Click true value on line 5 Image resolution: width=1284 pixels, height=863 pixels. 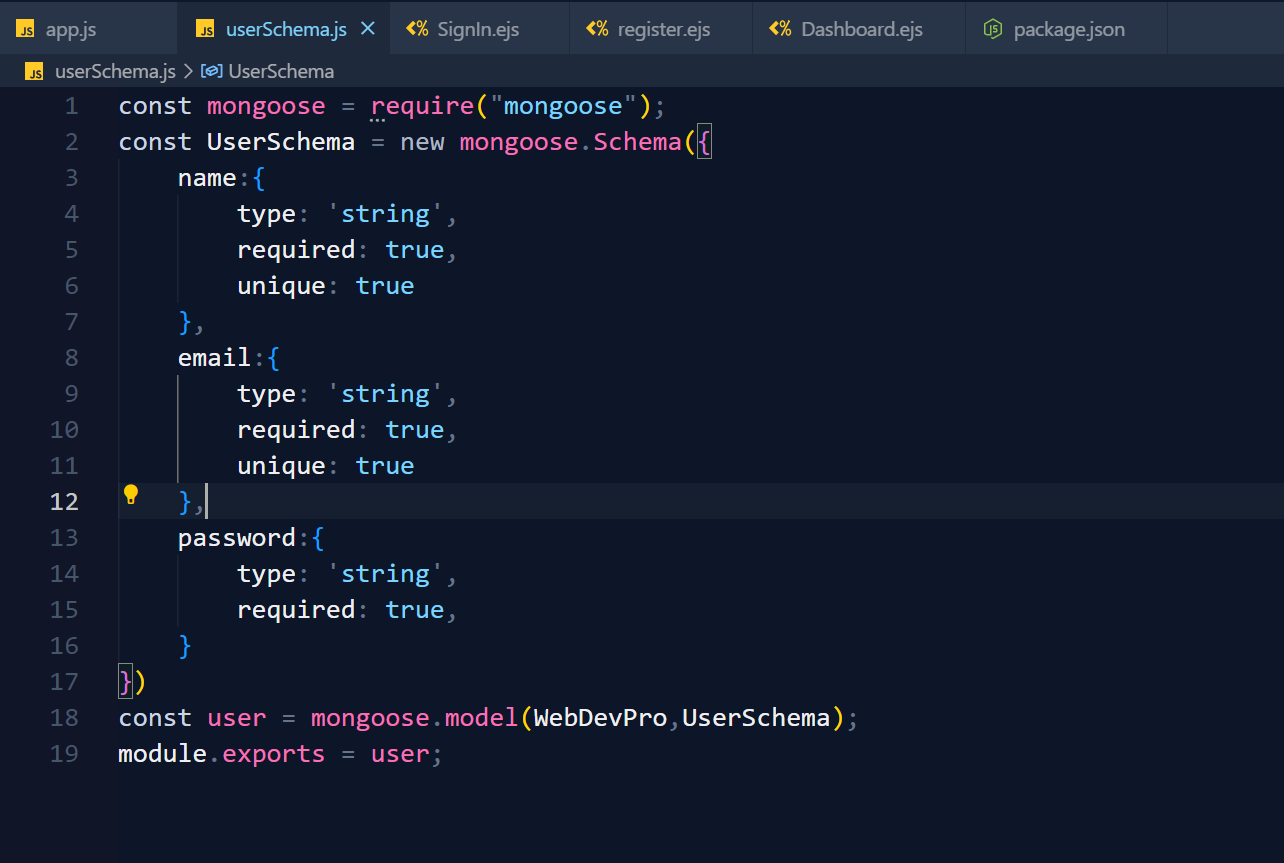[415, 250]
